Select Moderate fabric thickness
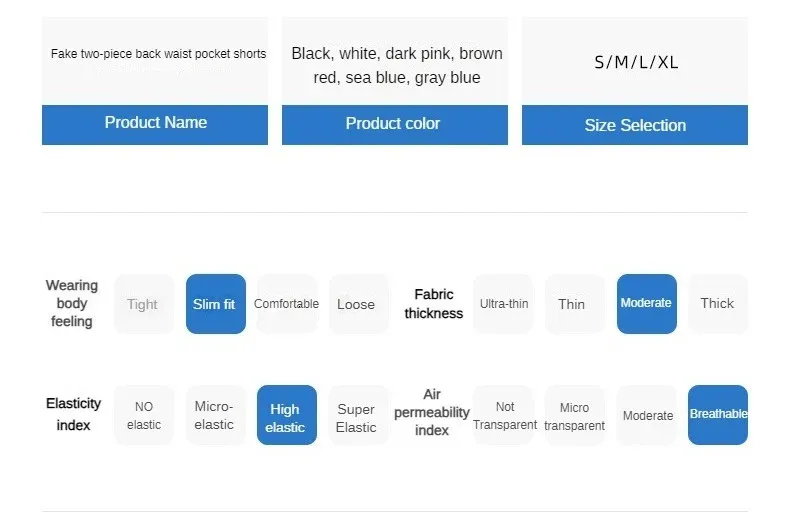 (646, 304)
